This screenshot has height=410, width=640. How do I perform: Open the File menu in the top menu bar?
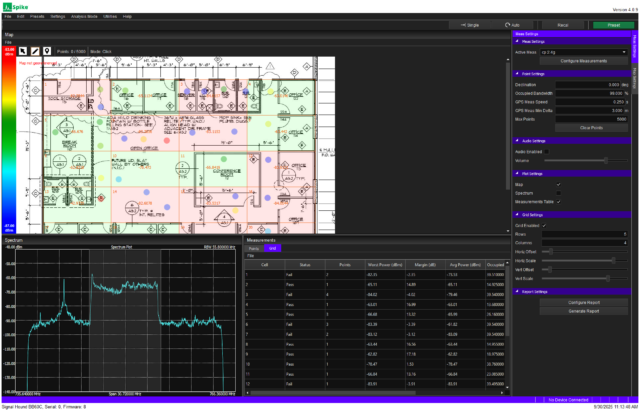[x=7, y=17]
